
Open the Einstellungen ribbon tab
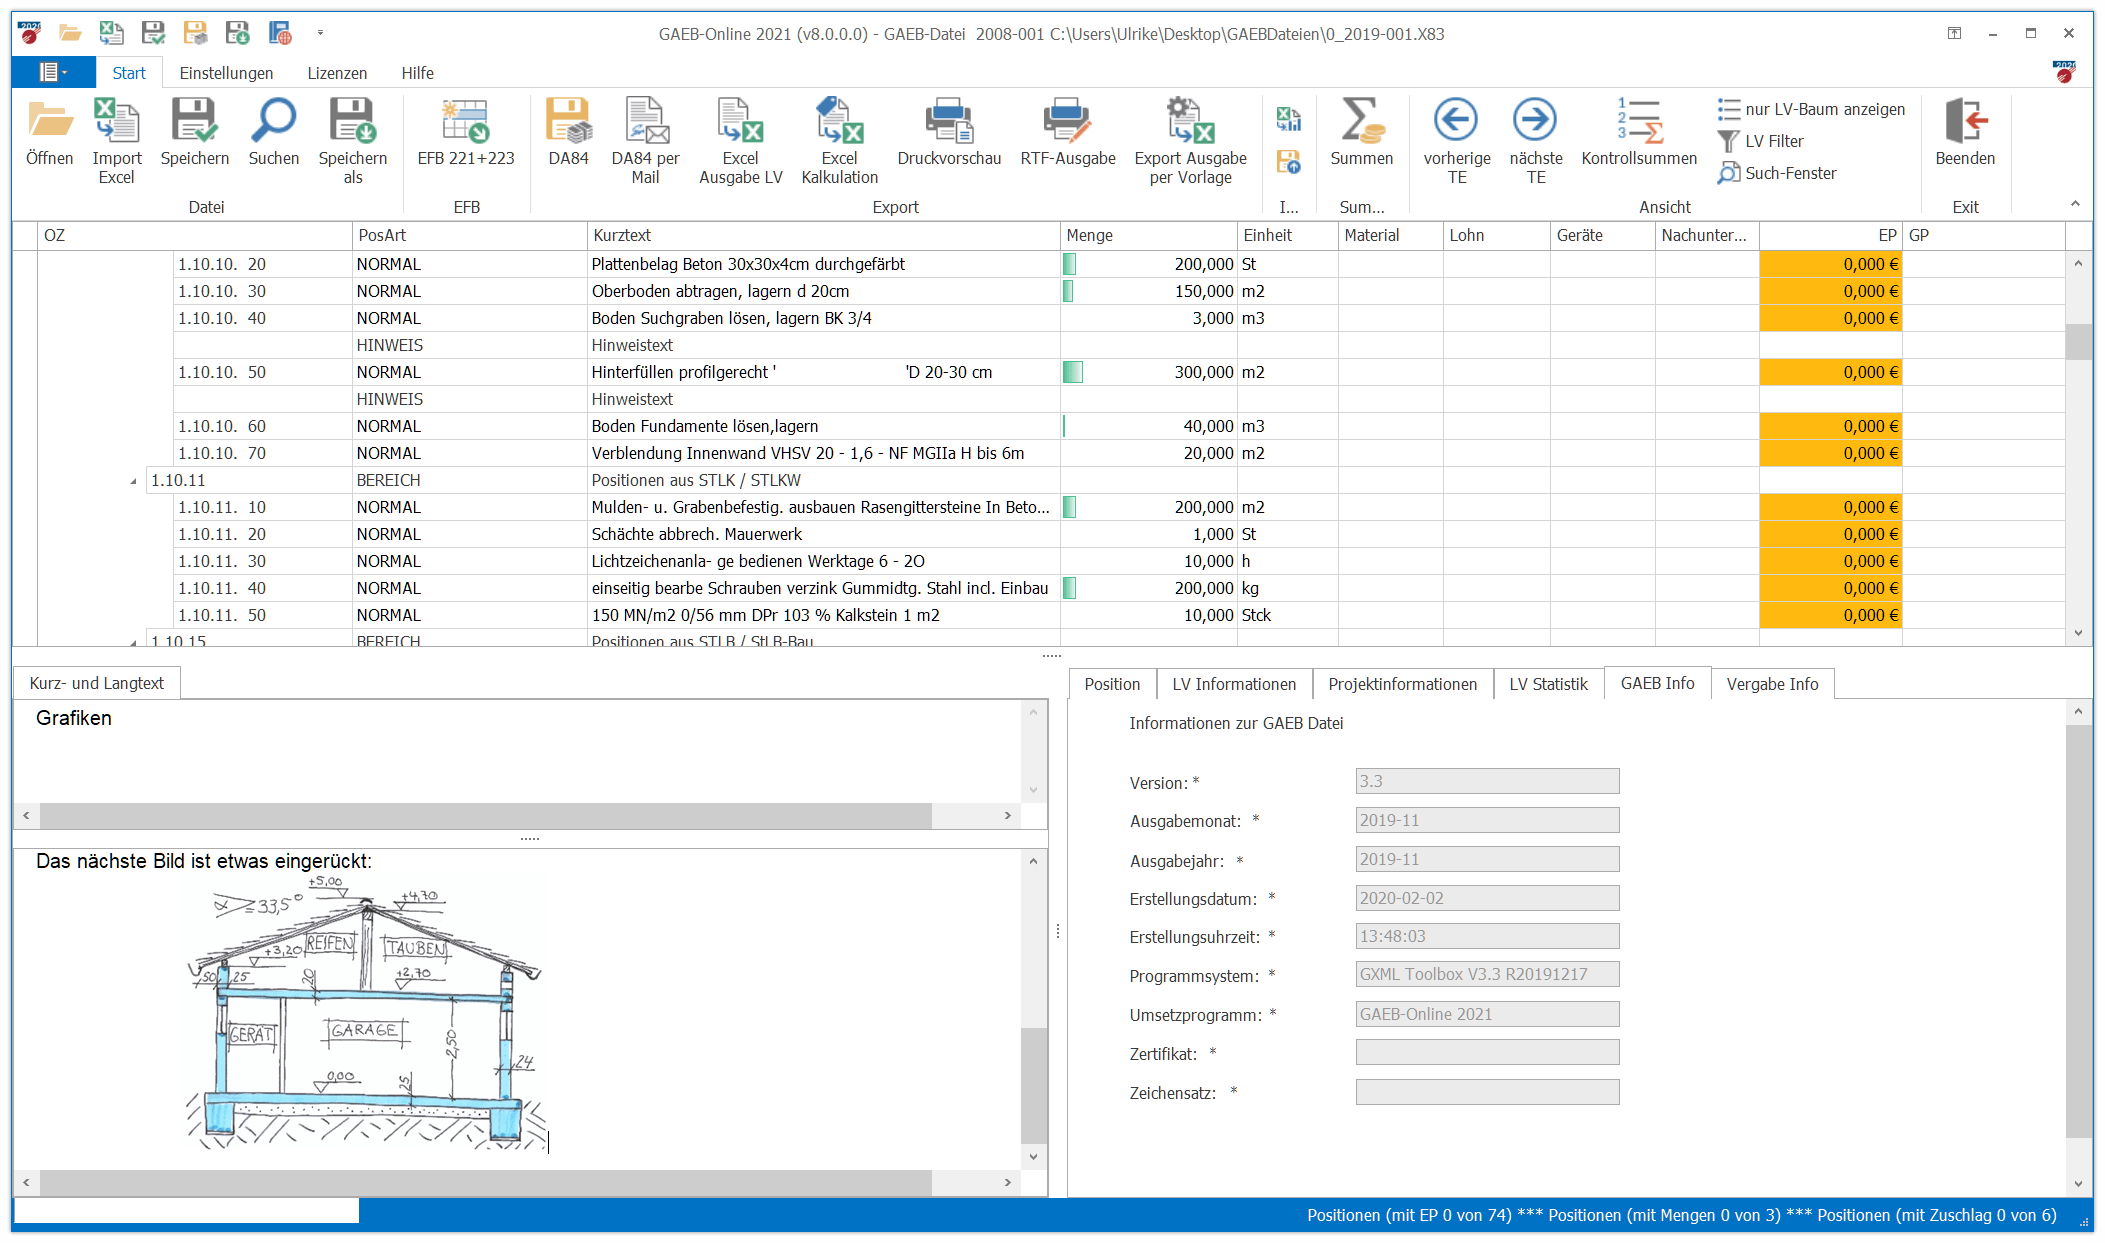click(x=226, y=73)
